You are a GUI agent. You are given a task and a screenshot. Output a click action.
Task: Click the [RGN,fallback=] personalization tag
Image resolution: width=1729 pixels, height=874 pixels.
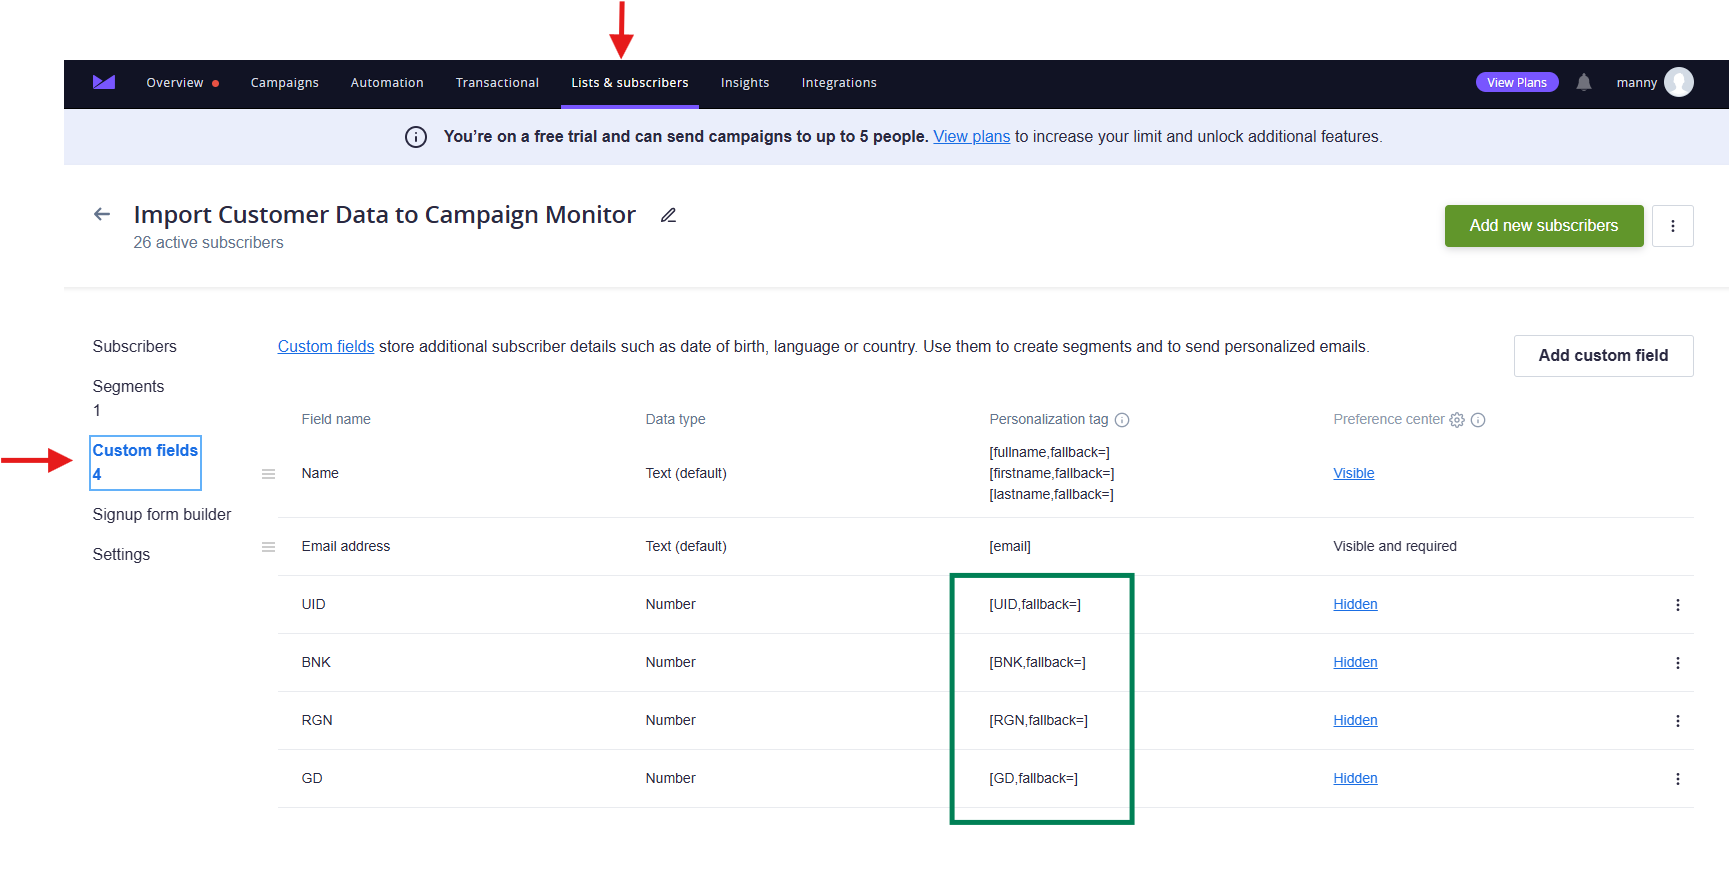[1039, 721]
